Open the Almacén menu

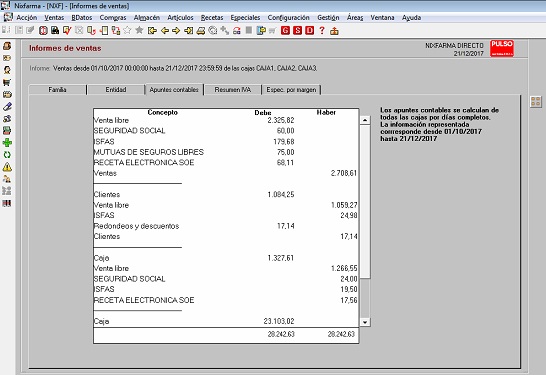click(x=147, y=17)
